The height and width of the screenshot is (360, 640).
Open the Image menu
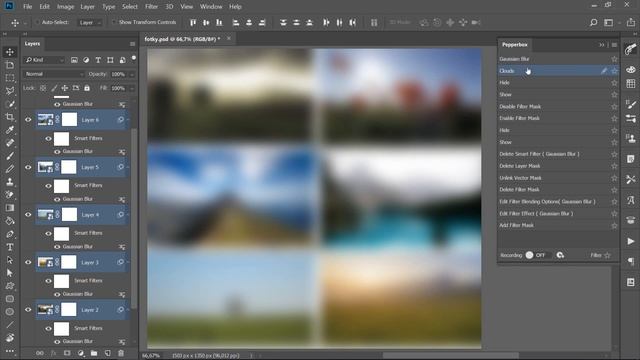point(65,7)
